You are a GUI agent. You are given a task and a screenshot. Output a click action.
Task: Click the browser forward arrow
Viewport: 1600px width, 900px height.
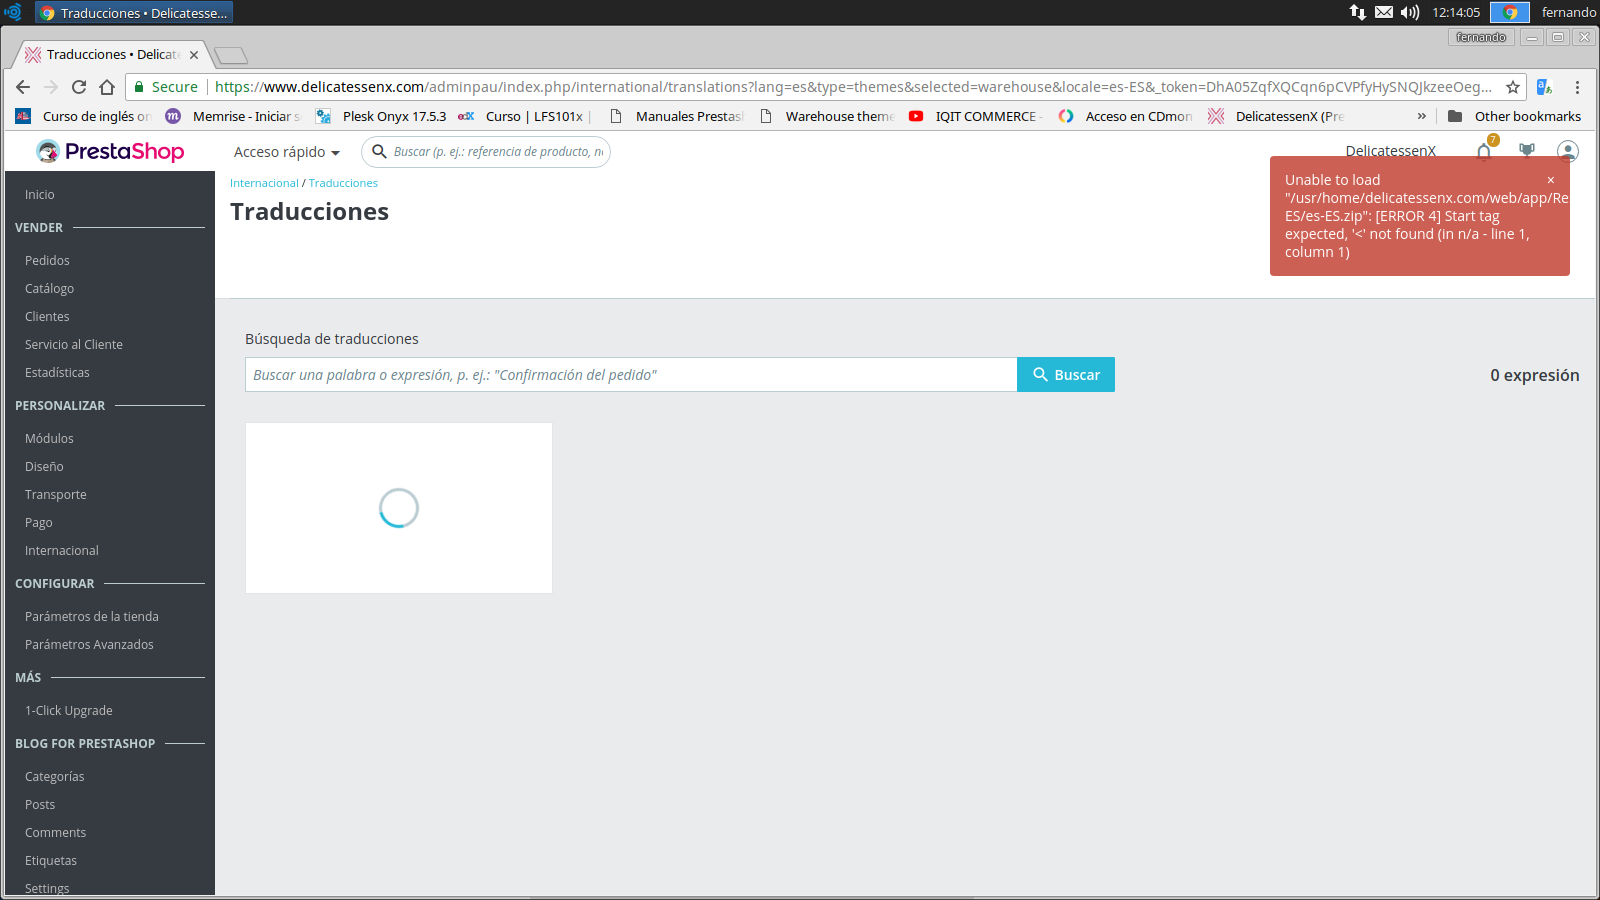(x=51, y=87)
